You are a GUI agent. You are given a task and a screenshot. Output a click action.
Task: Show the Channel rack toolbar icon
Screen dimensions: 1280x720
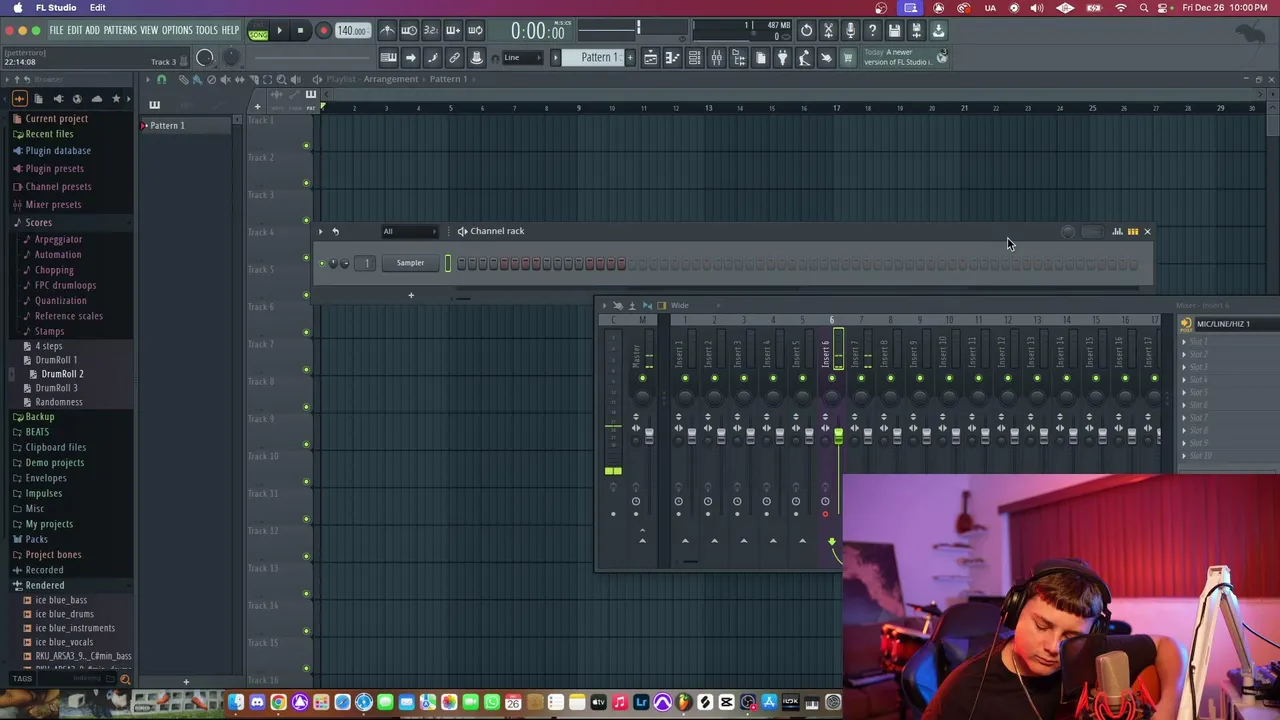pyautogui.click(x=694, y=57)
